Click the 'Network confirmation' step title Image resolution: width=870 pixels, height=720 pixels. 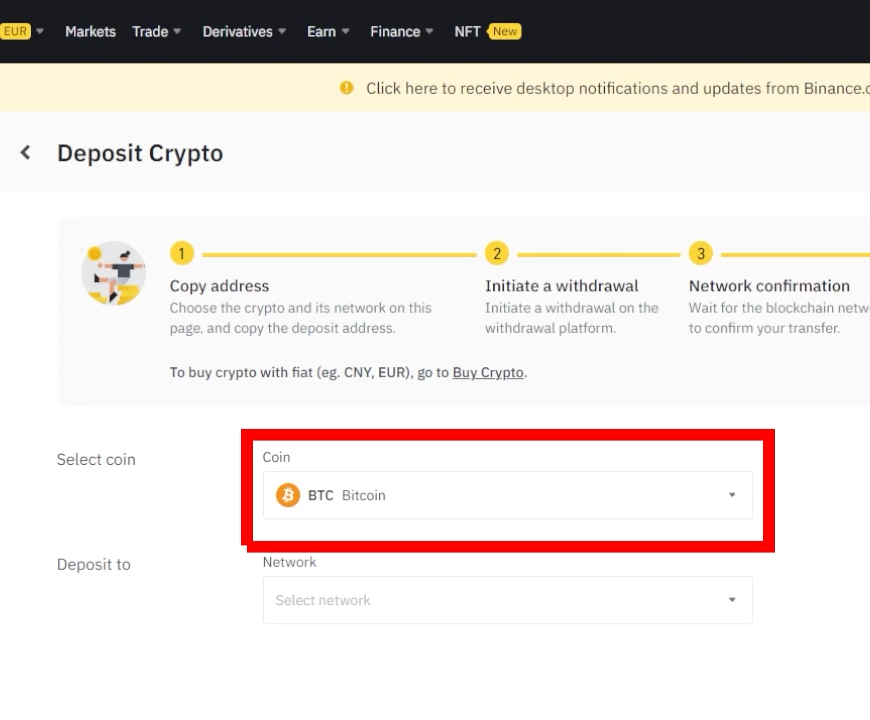pyautogui.click(x=769, y=286)
